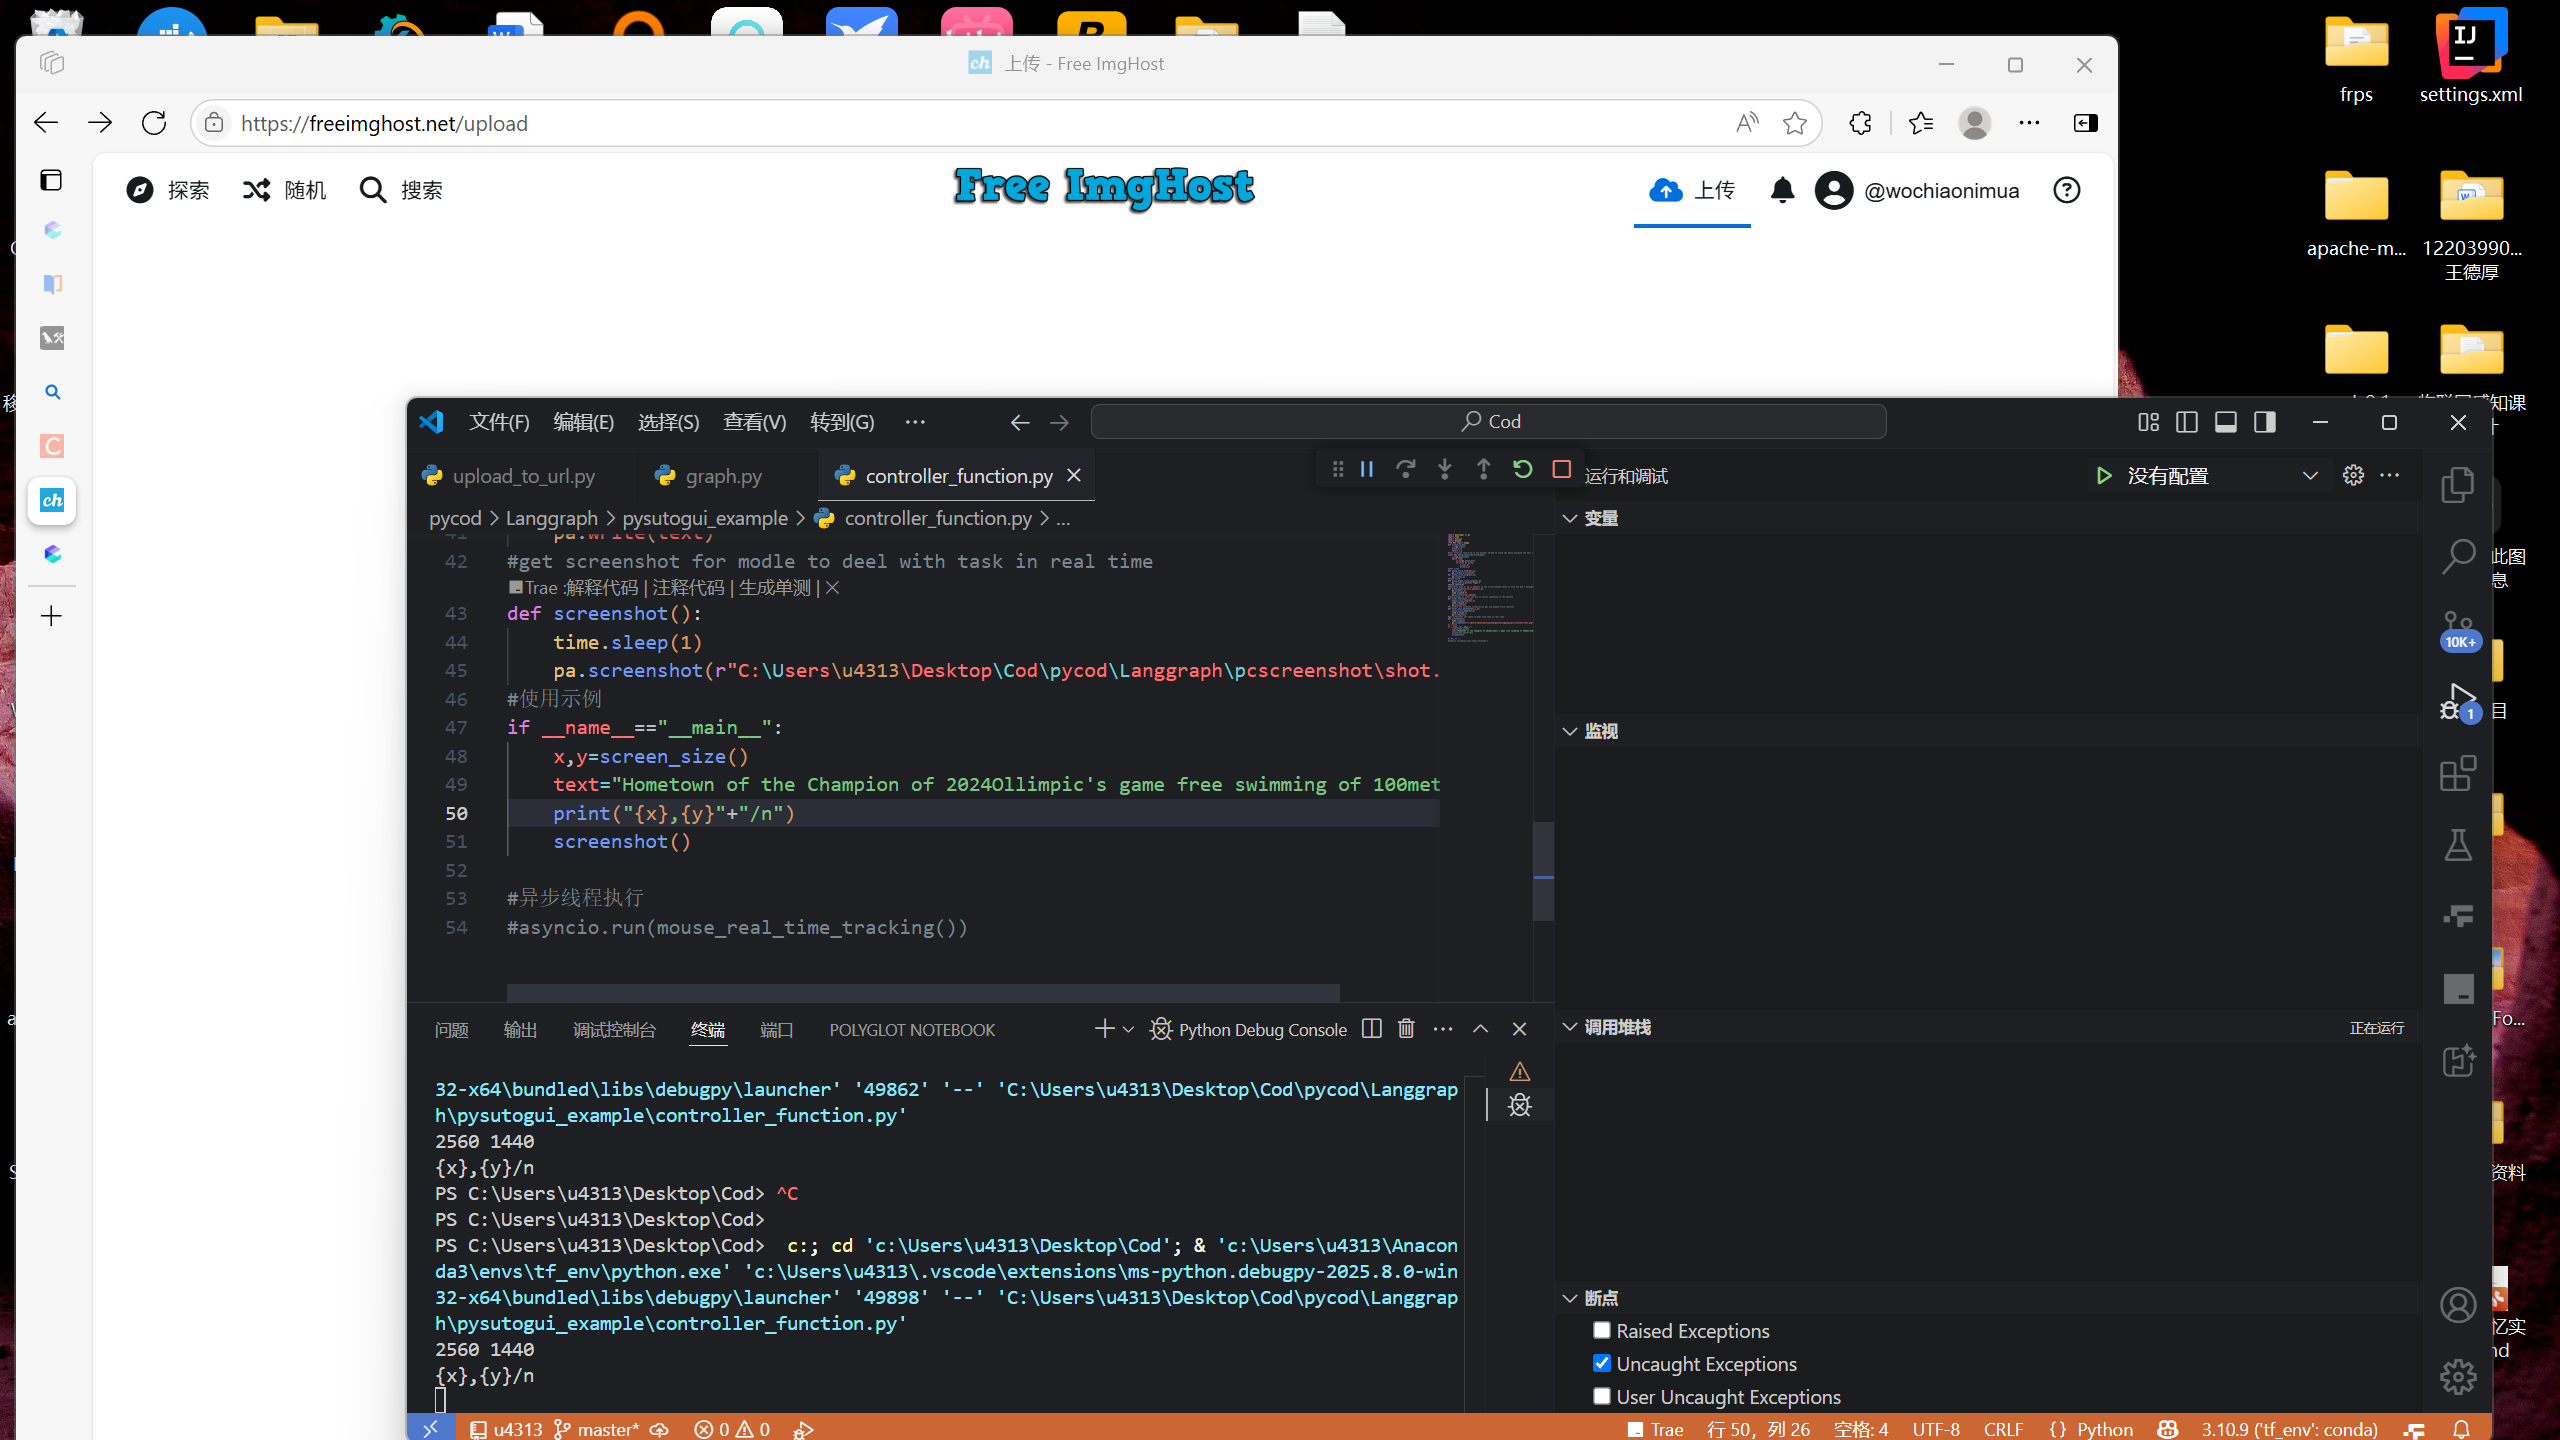Open Source Control view with 10K+ badge

2458,630
